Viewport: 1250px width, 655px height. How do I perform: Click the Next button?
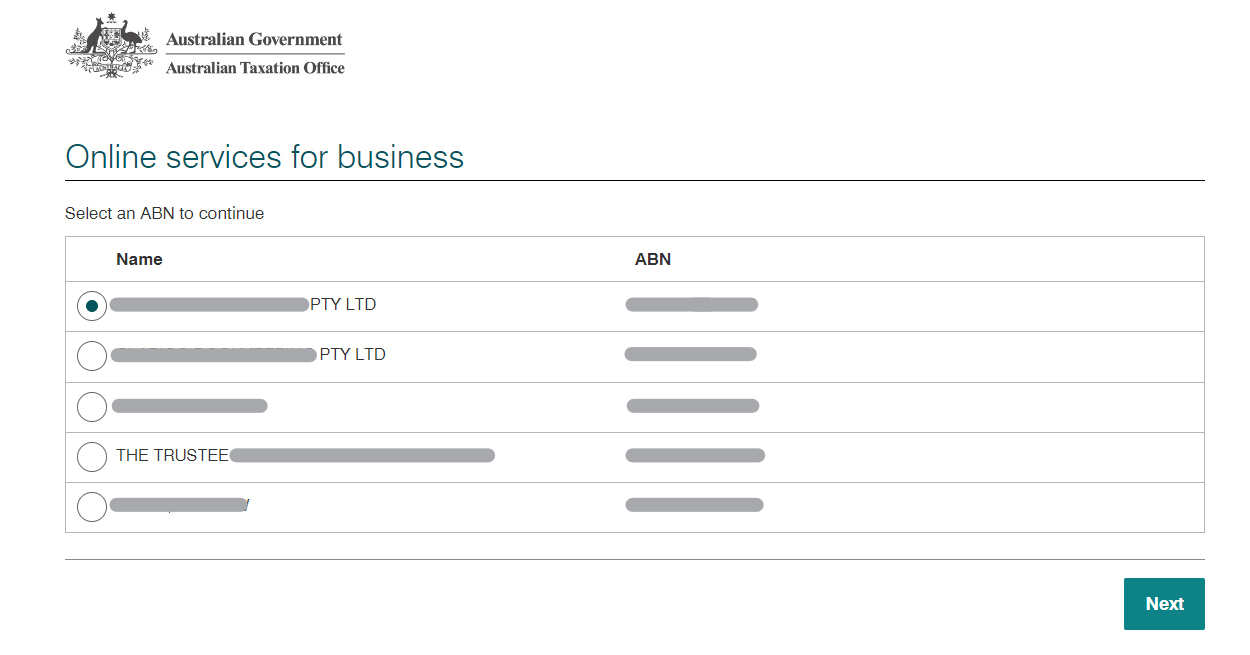(x=1163, y=604)
